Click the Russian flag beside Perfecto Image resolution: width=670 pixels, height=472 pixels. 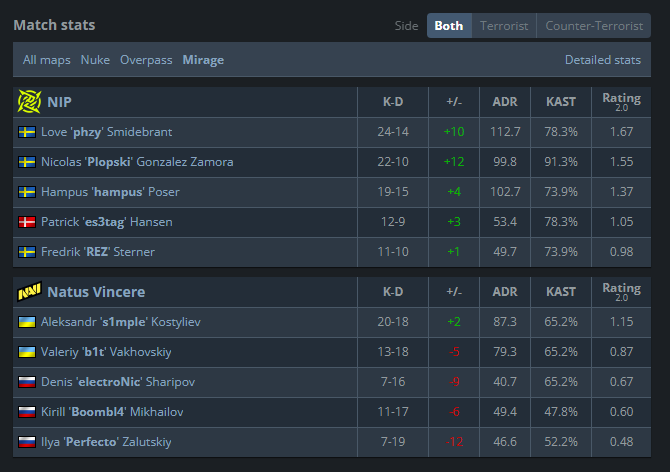coord(27,441)
